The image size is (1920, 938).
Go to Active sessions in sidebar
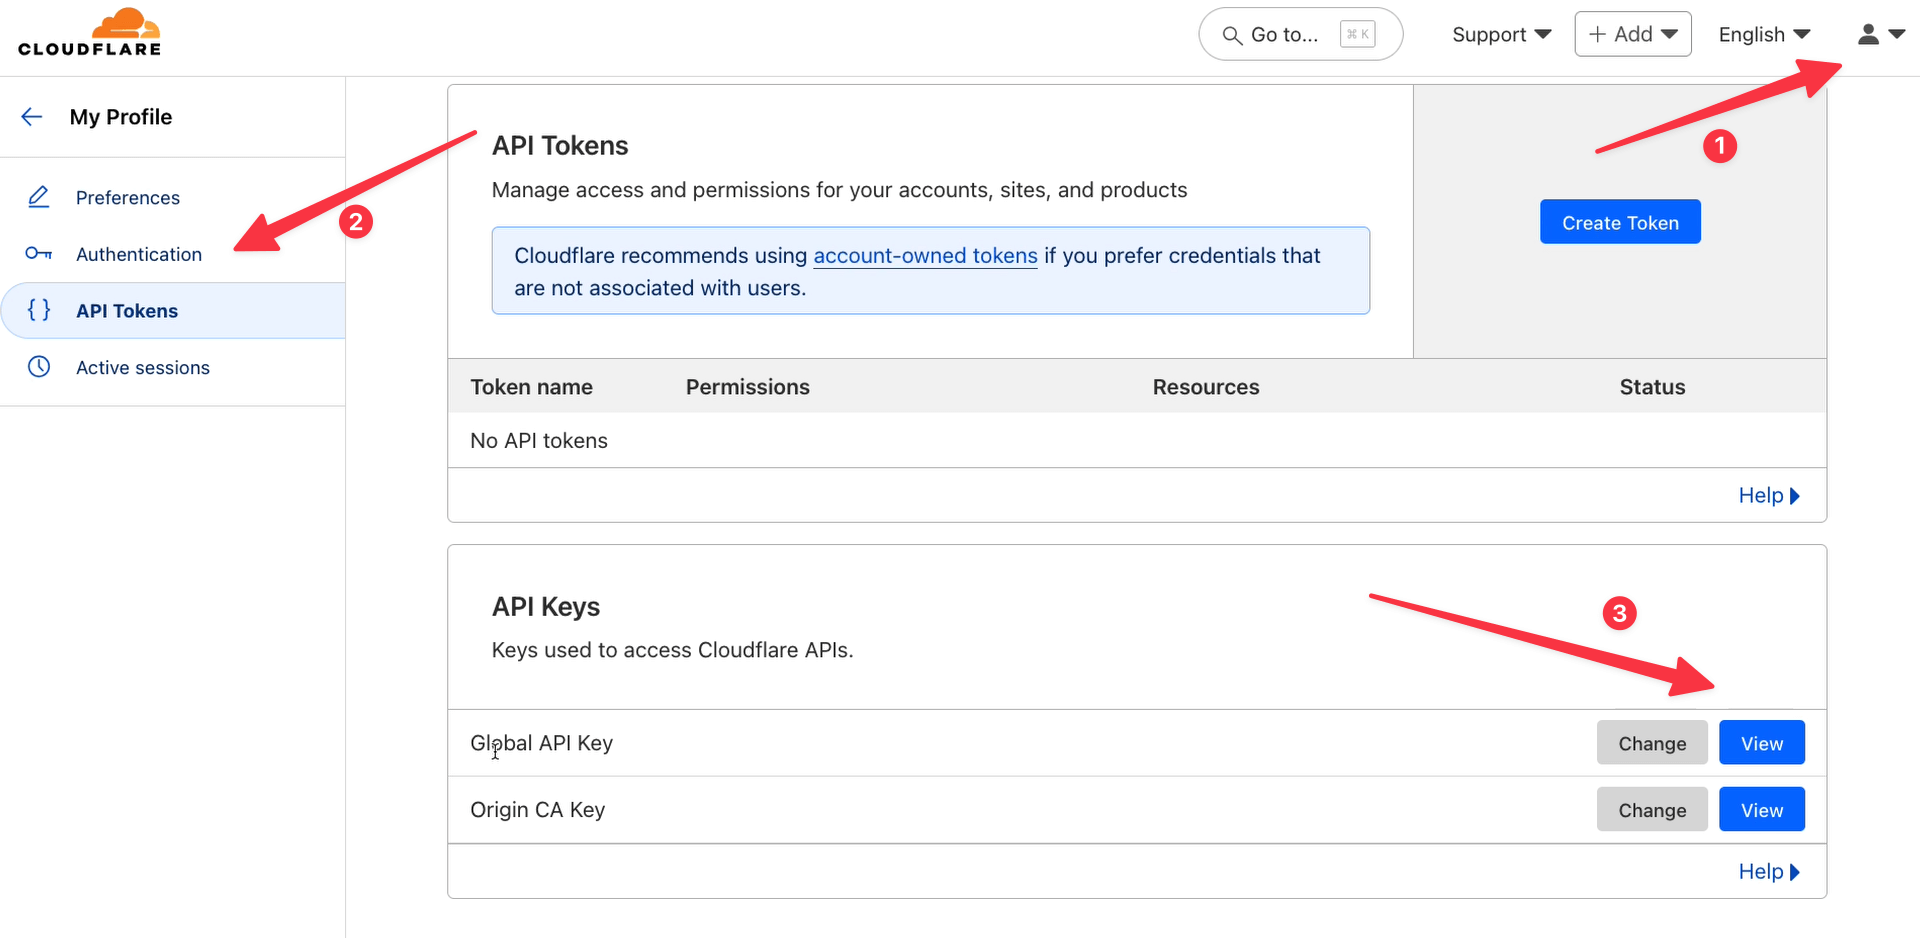tap(143, 367)
